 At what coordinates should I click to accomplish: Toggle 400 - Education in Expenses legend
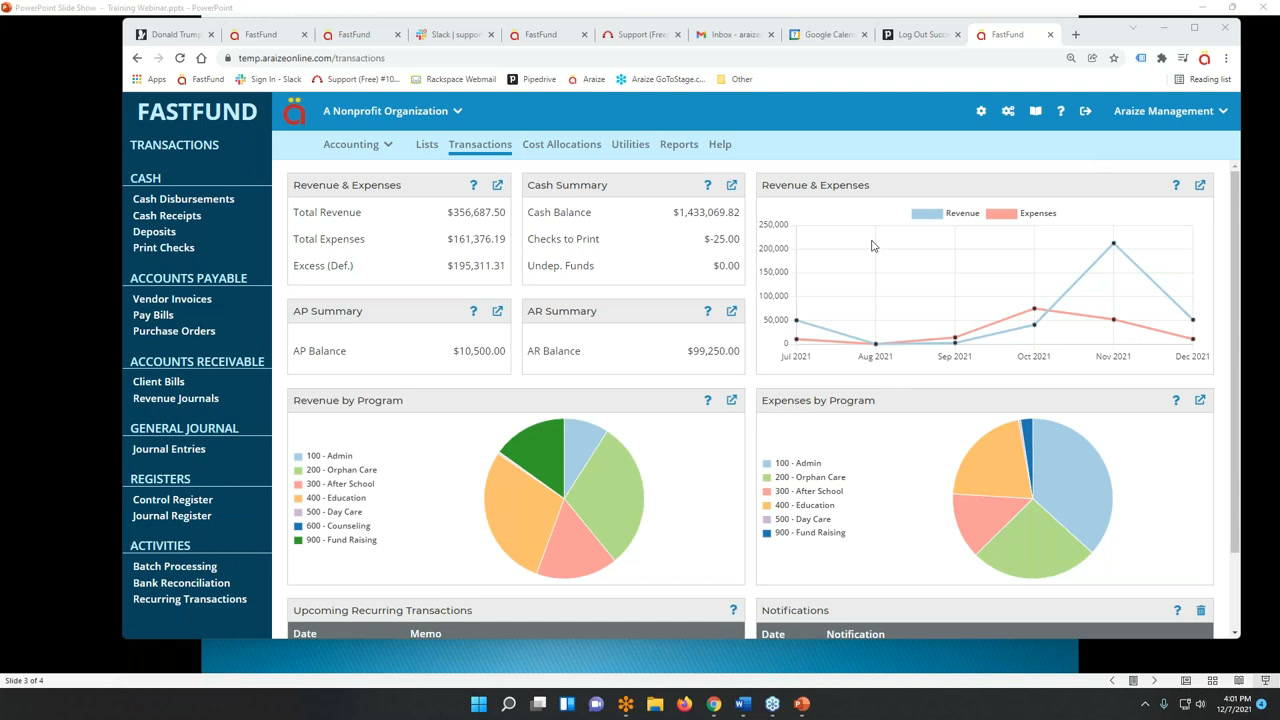[799, 505]
